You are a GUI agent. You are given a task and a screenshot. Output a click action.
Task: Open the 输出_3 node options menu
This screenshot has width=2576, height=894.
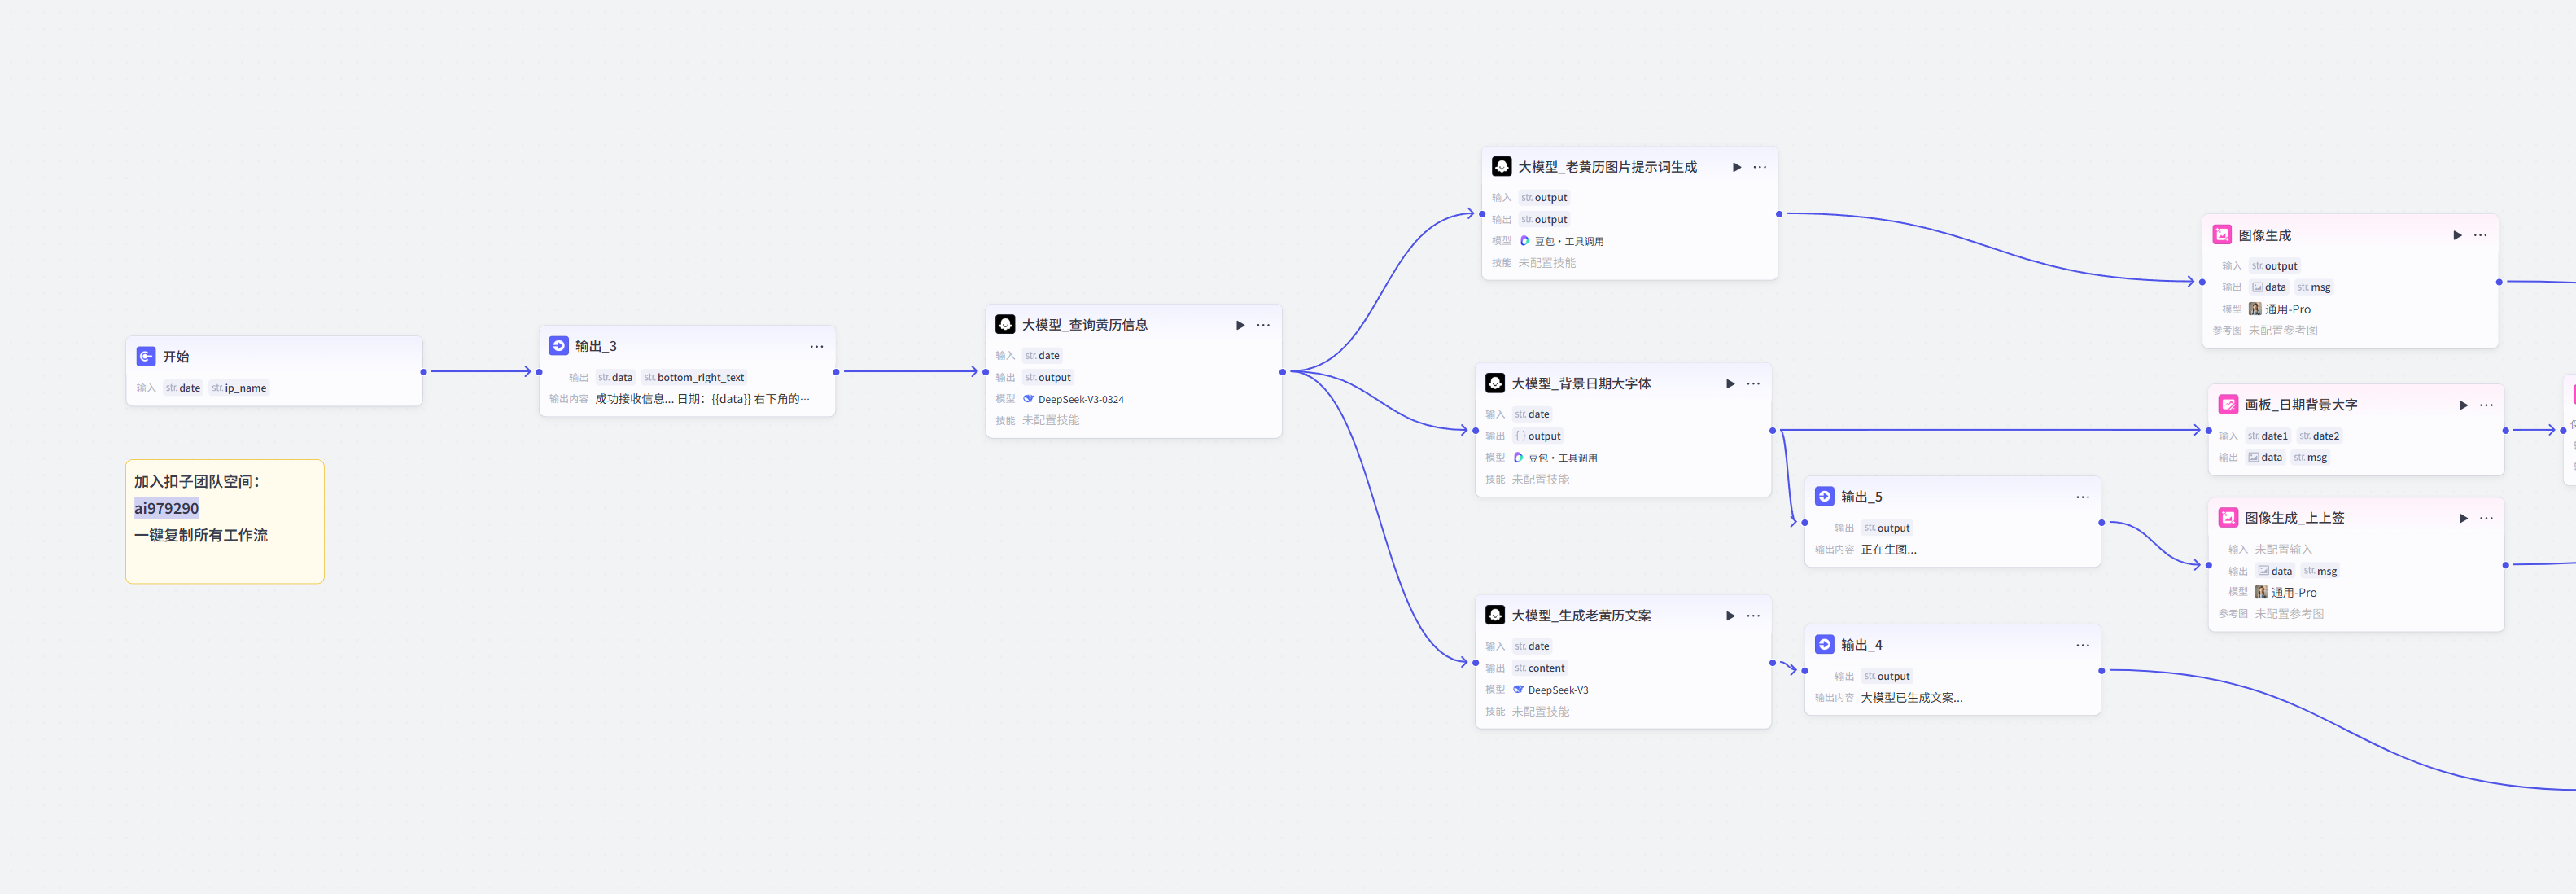[x=816, y=346]
